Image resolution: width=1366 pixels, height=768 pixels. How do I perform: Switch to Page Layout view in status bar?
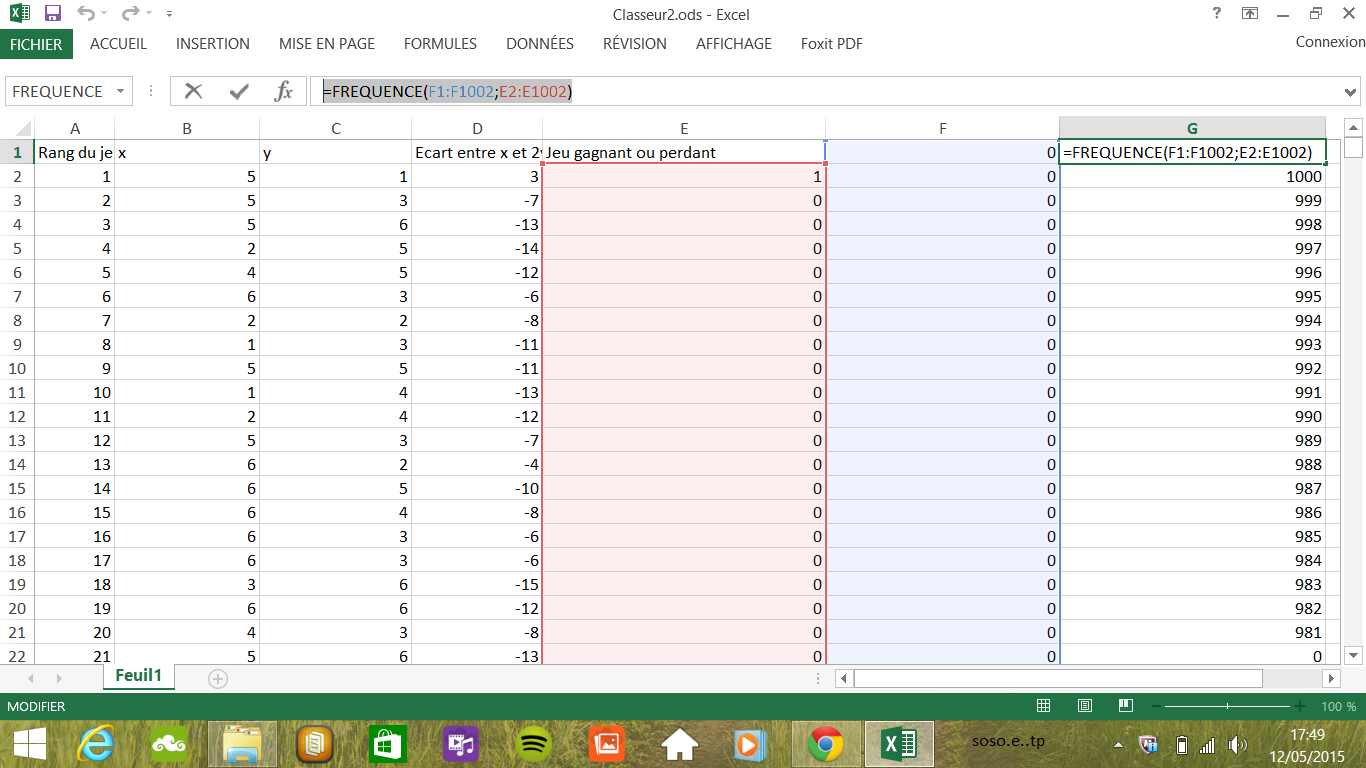pos(1084,706)
